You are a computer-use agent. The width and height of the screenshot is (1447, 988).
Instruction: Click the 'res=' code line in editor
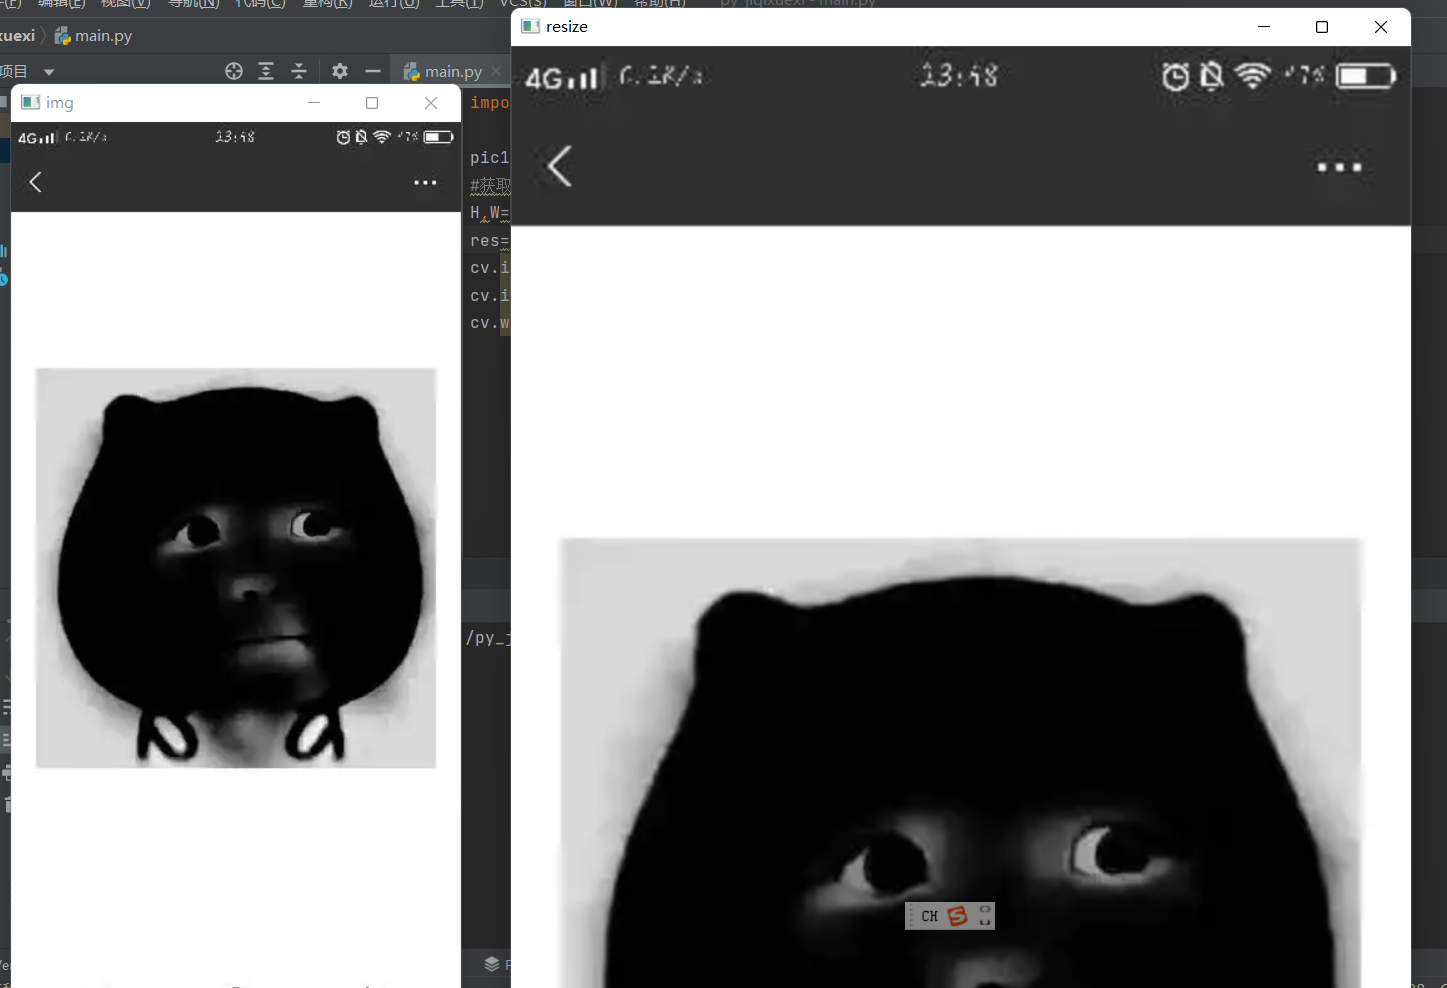(x=490, y=241)
